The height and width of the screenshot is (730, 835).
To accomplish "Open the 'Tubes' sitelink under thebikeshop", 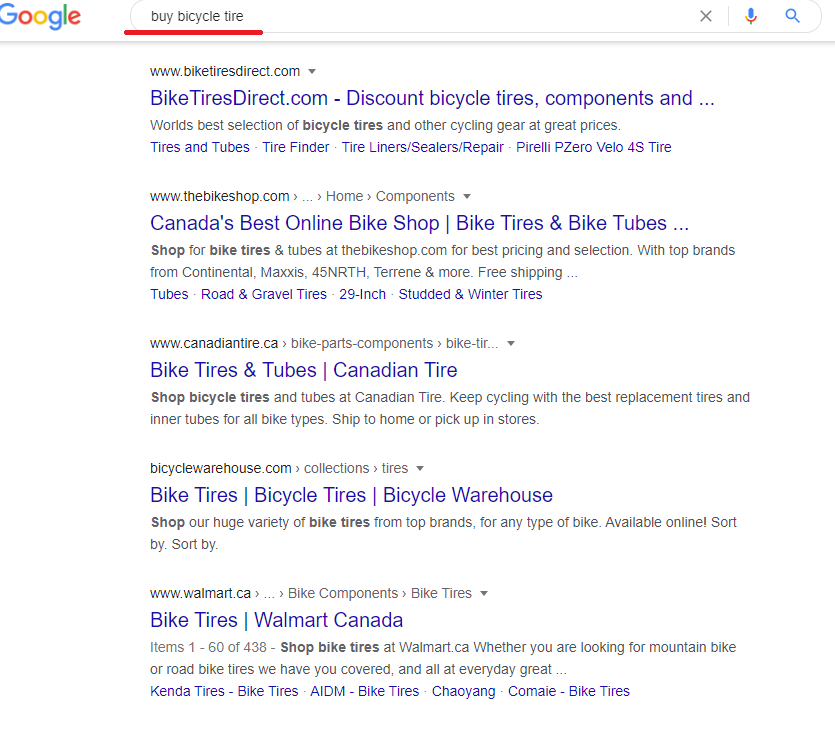I will 169,294.
